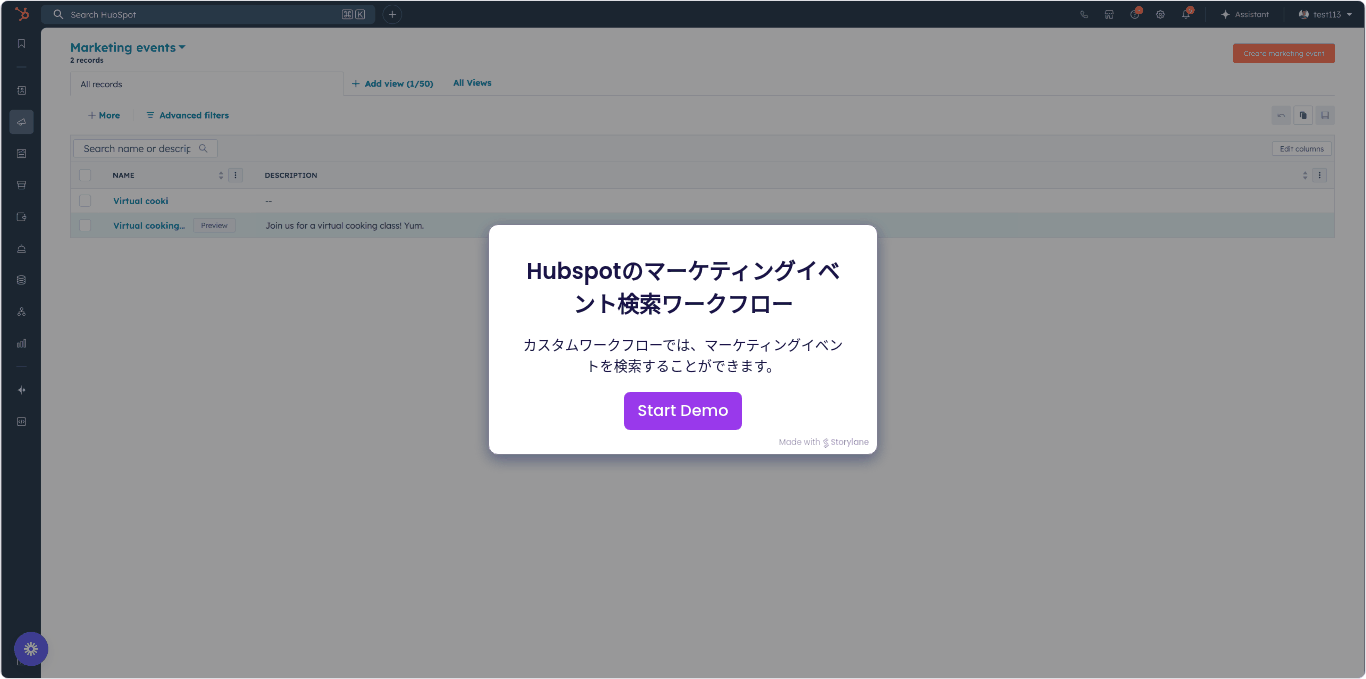Open the Settings gear icon in top bar
Viewport: 1366px width, 679px height.
1160,15
